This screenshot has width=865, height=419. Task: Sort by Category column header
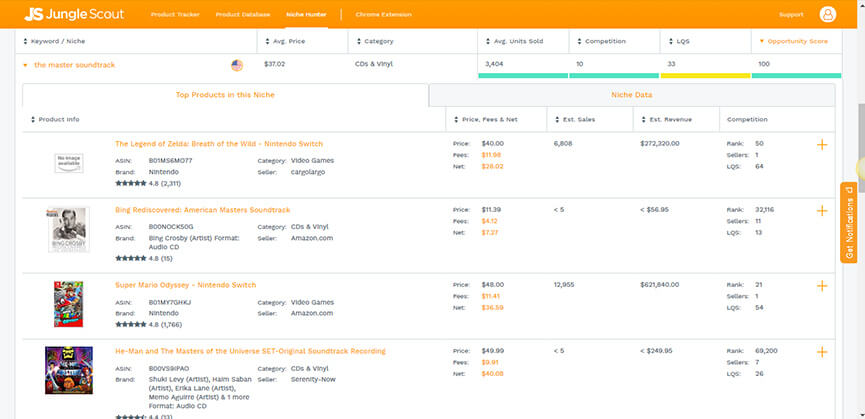coord(375,41)
